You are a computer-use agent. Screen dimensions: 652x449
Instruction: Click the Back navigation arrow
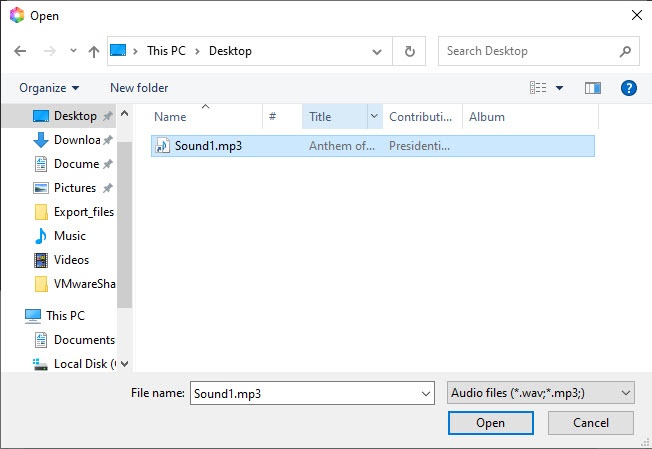point(20,51)
